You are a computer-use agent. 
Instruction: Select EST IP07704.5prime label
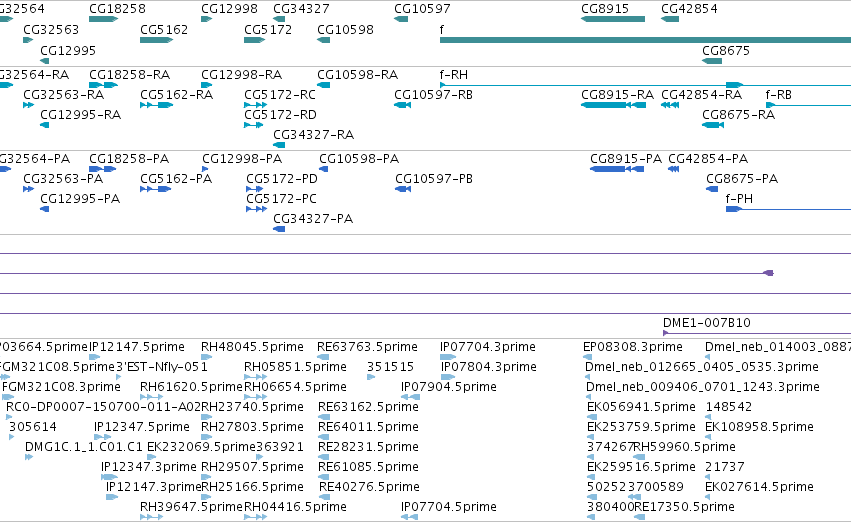pos(449,507)
